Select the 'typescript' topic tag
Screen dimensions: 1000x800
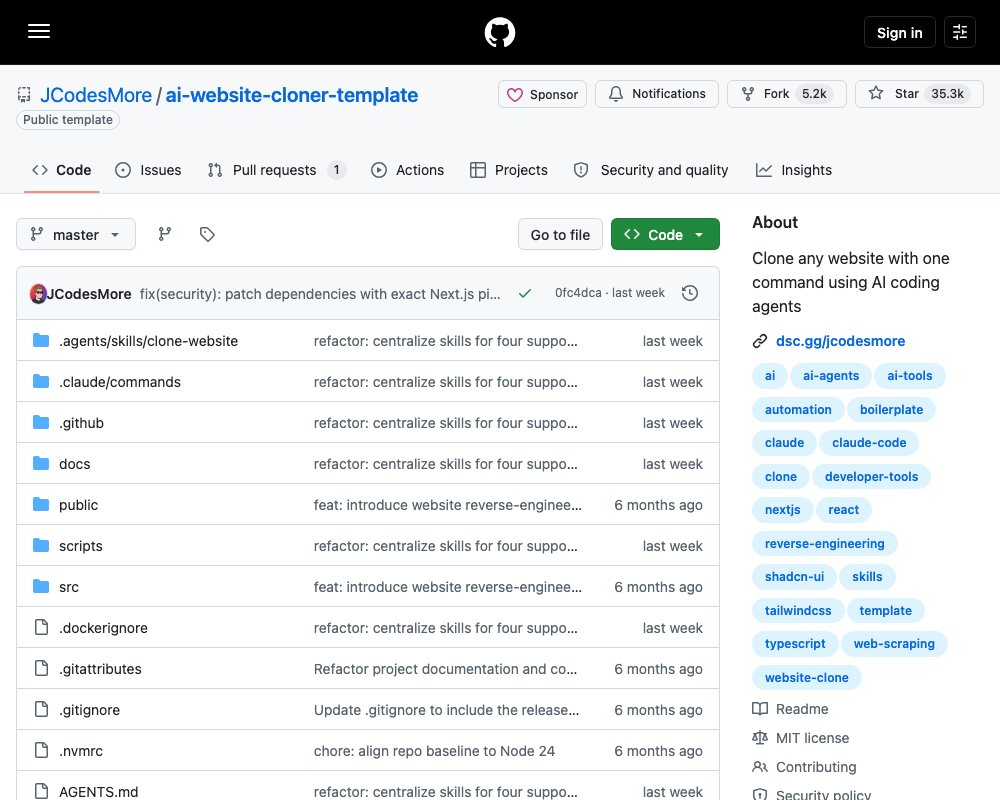[795, 644]
